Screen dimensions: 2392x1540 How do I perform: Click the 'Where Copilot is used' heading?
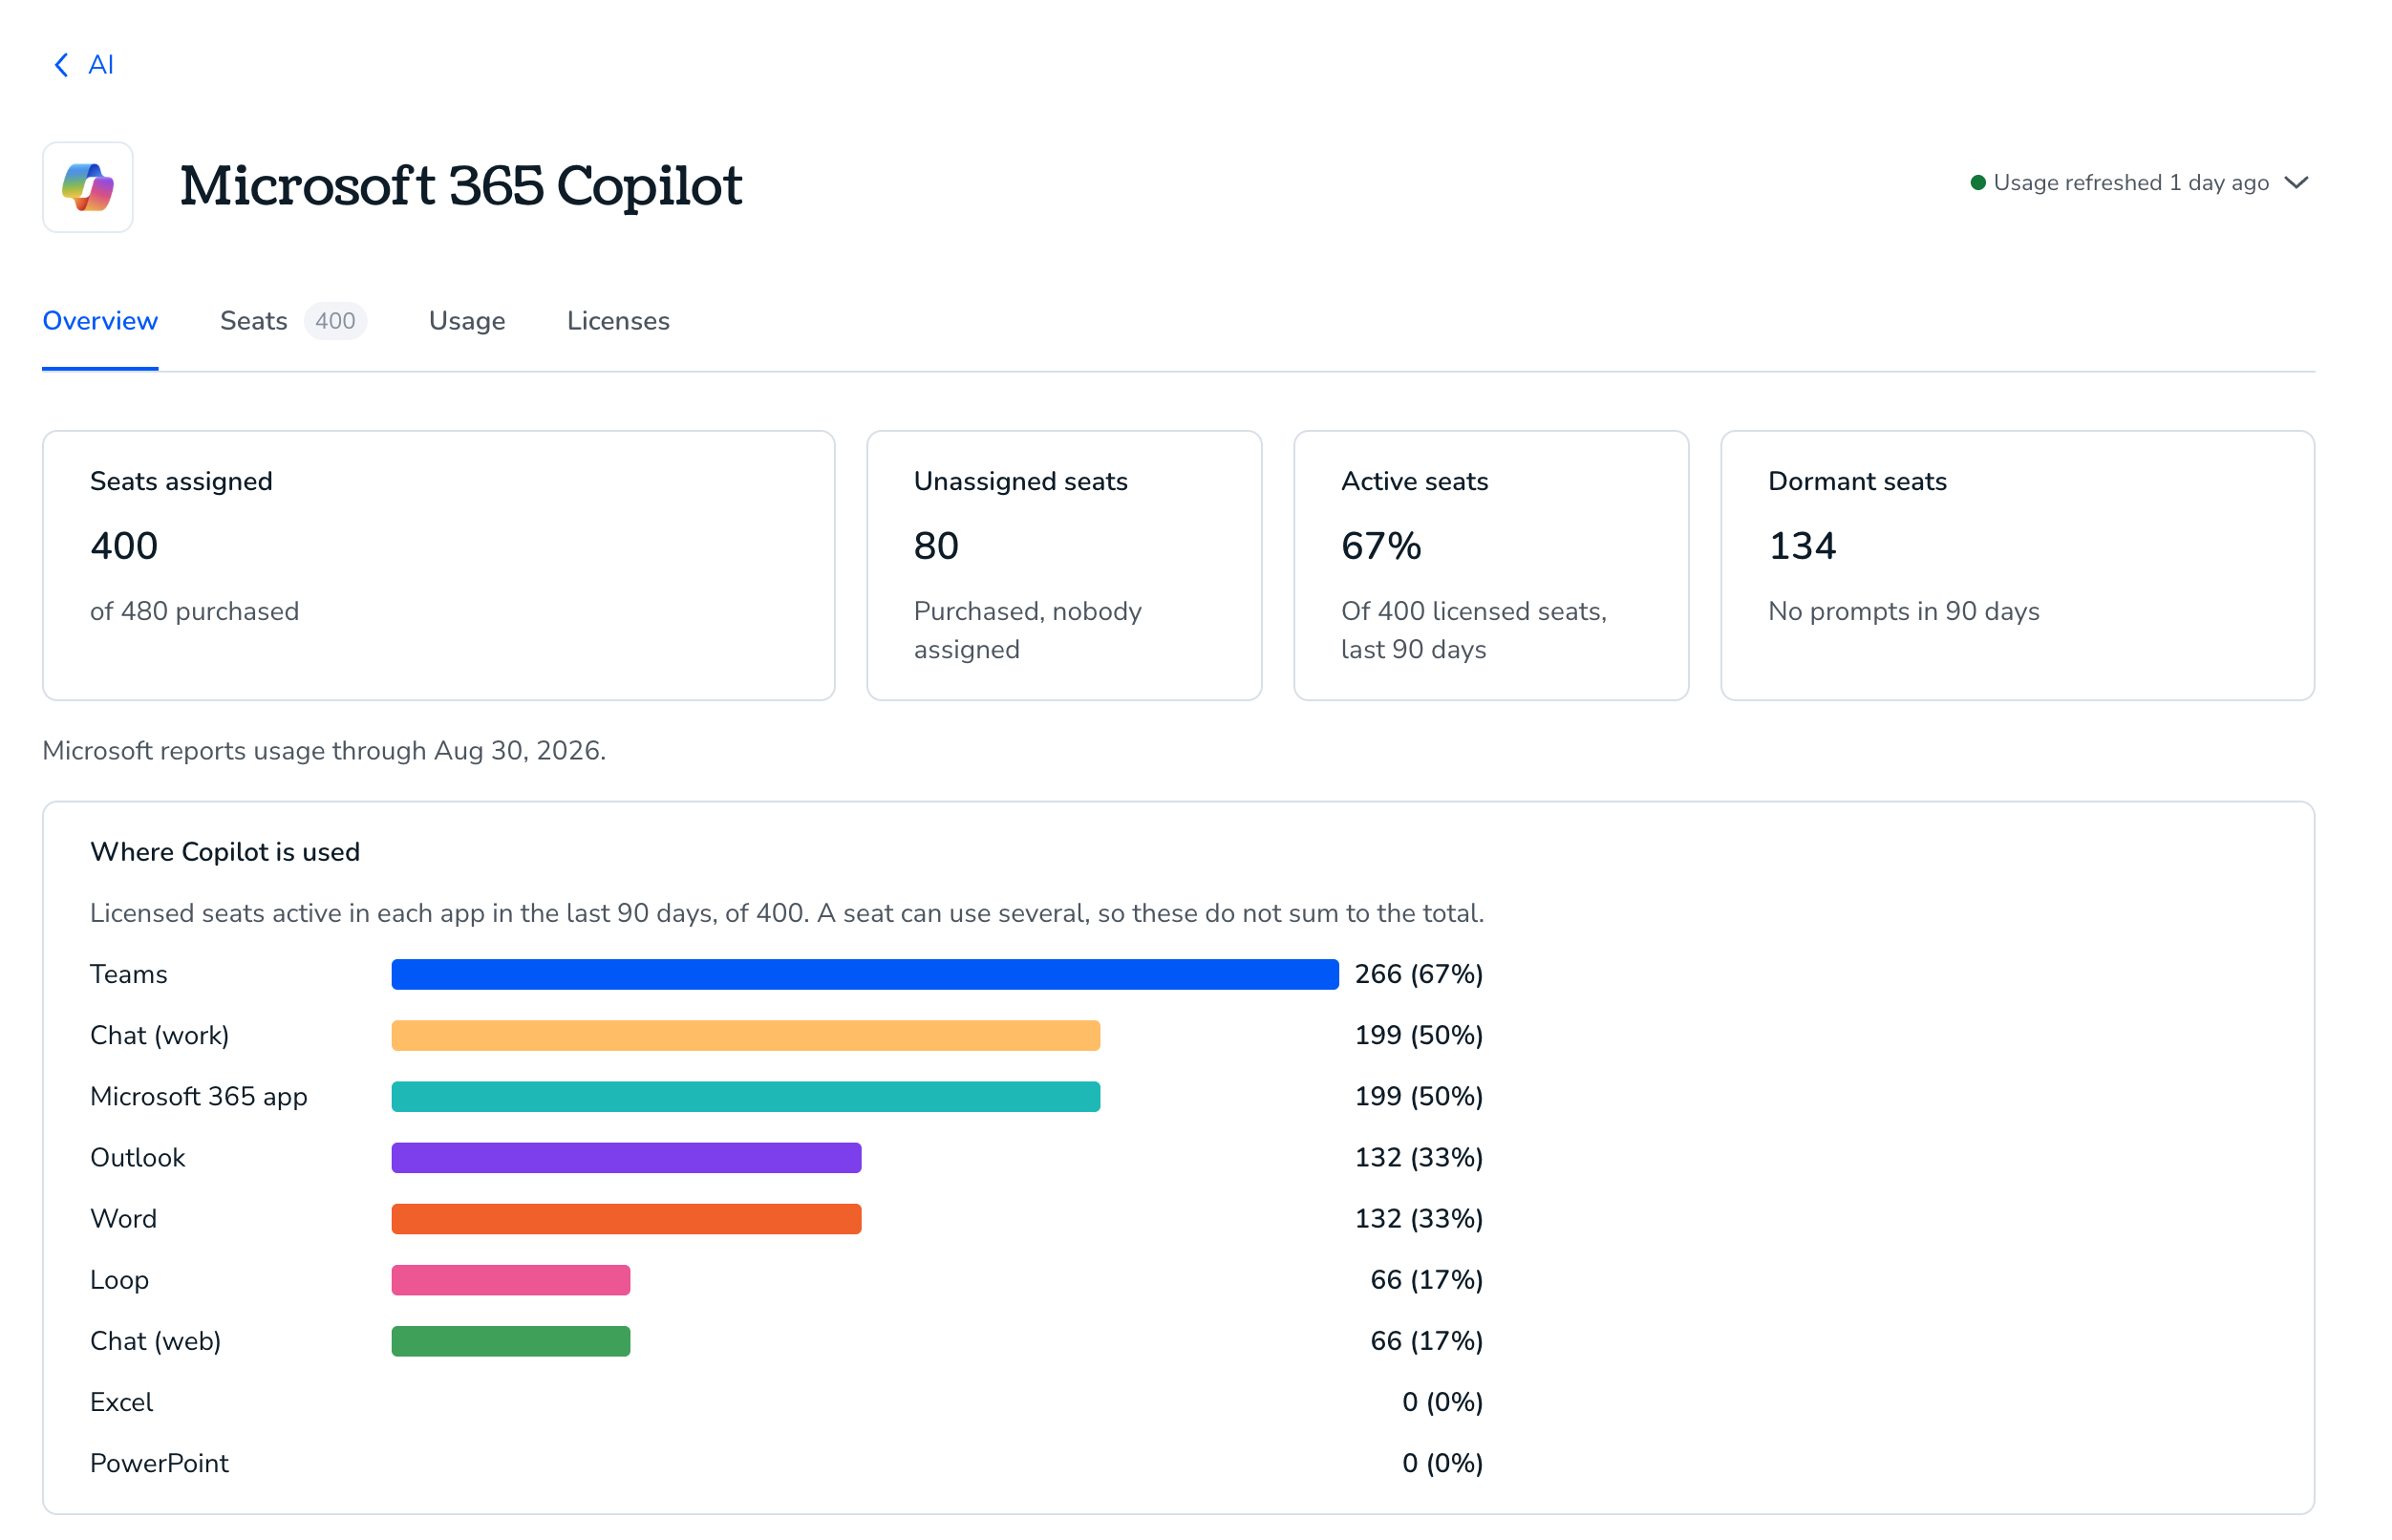click(225, 852)
